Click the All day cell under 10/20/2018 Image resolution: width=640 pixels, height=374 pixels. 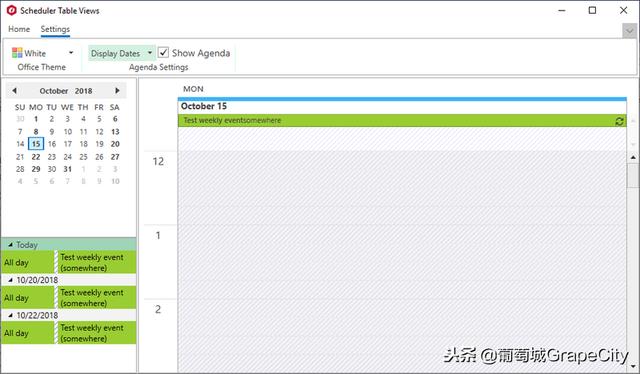28,298
